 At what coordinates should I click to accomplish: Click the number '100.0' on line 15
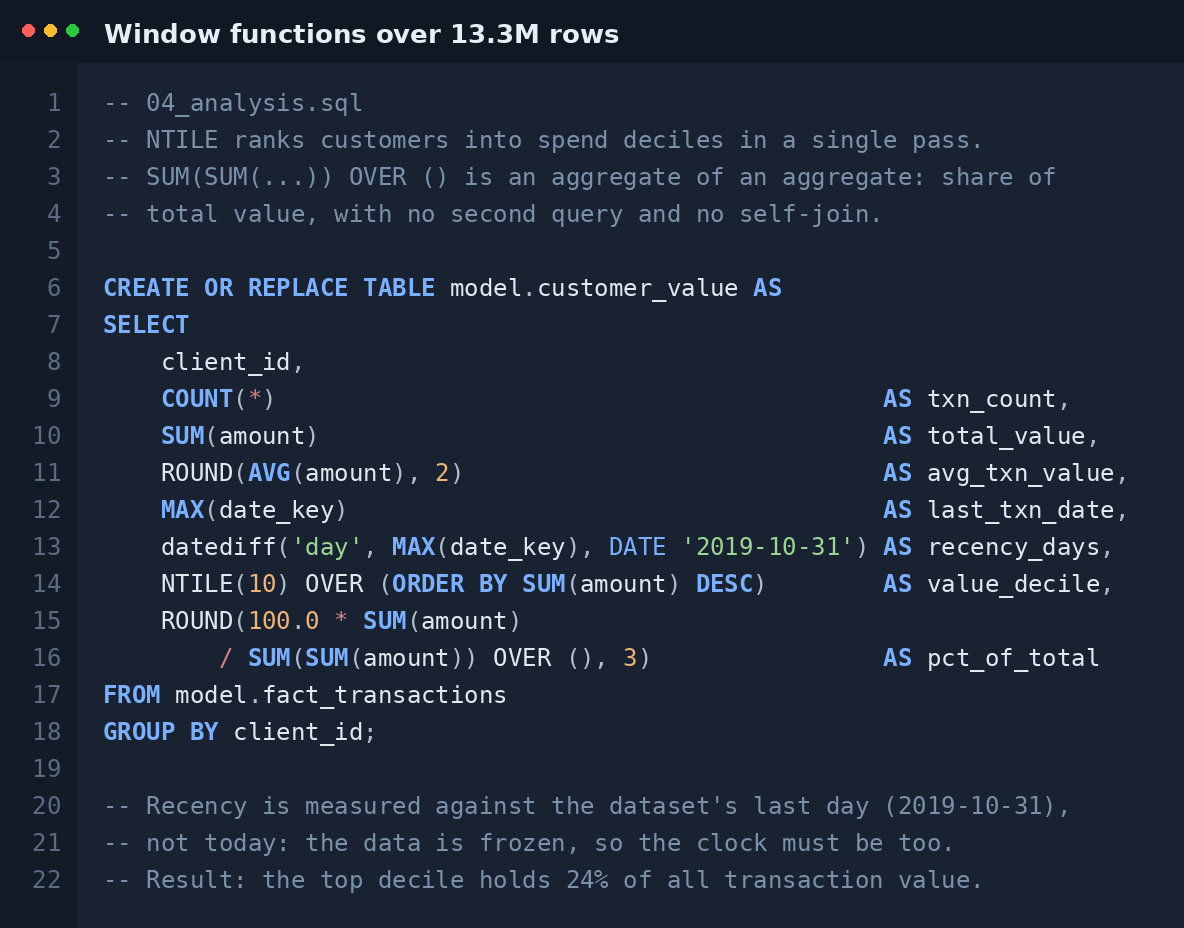point(284,621)
